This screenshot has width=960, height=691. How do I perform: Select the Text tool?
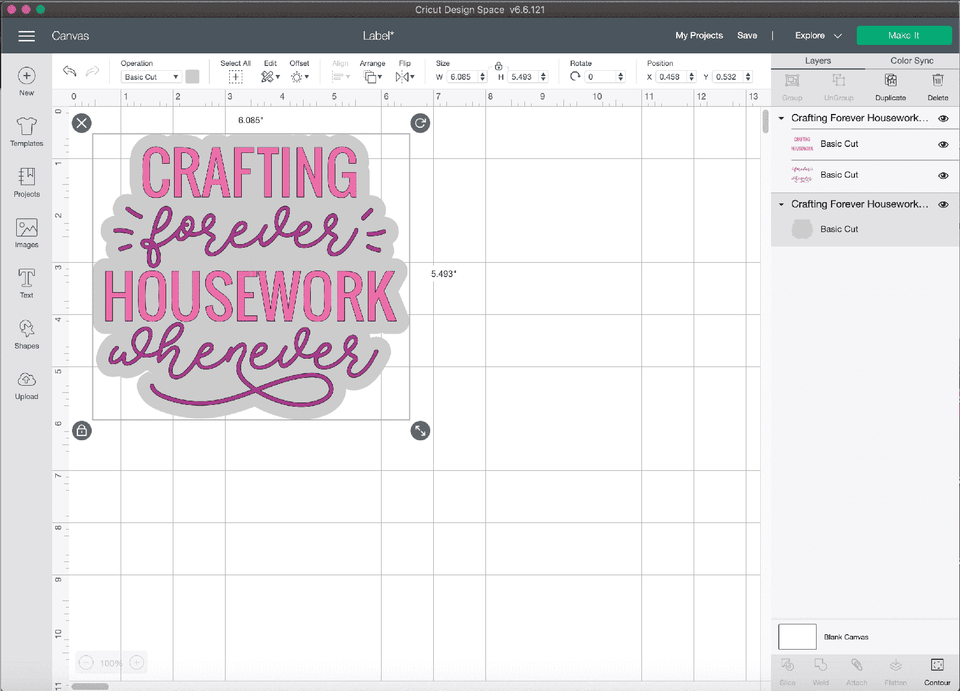(26, 283)
